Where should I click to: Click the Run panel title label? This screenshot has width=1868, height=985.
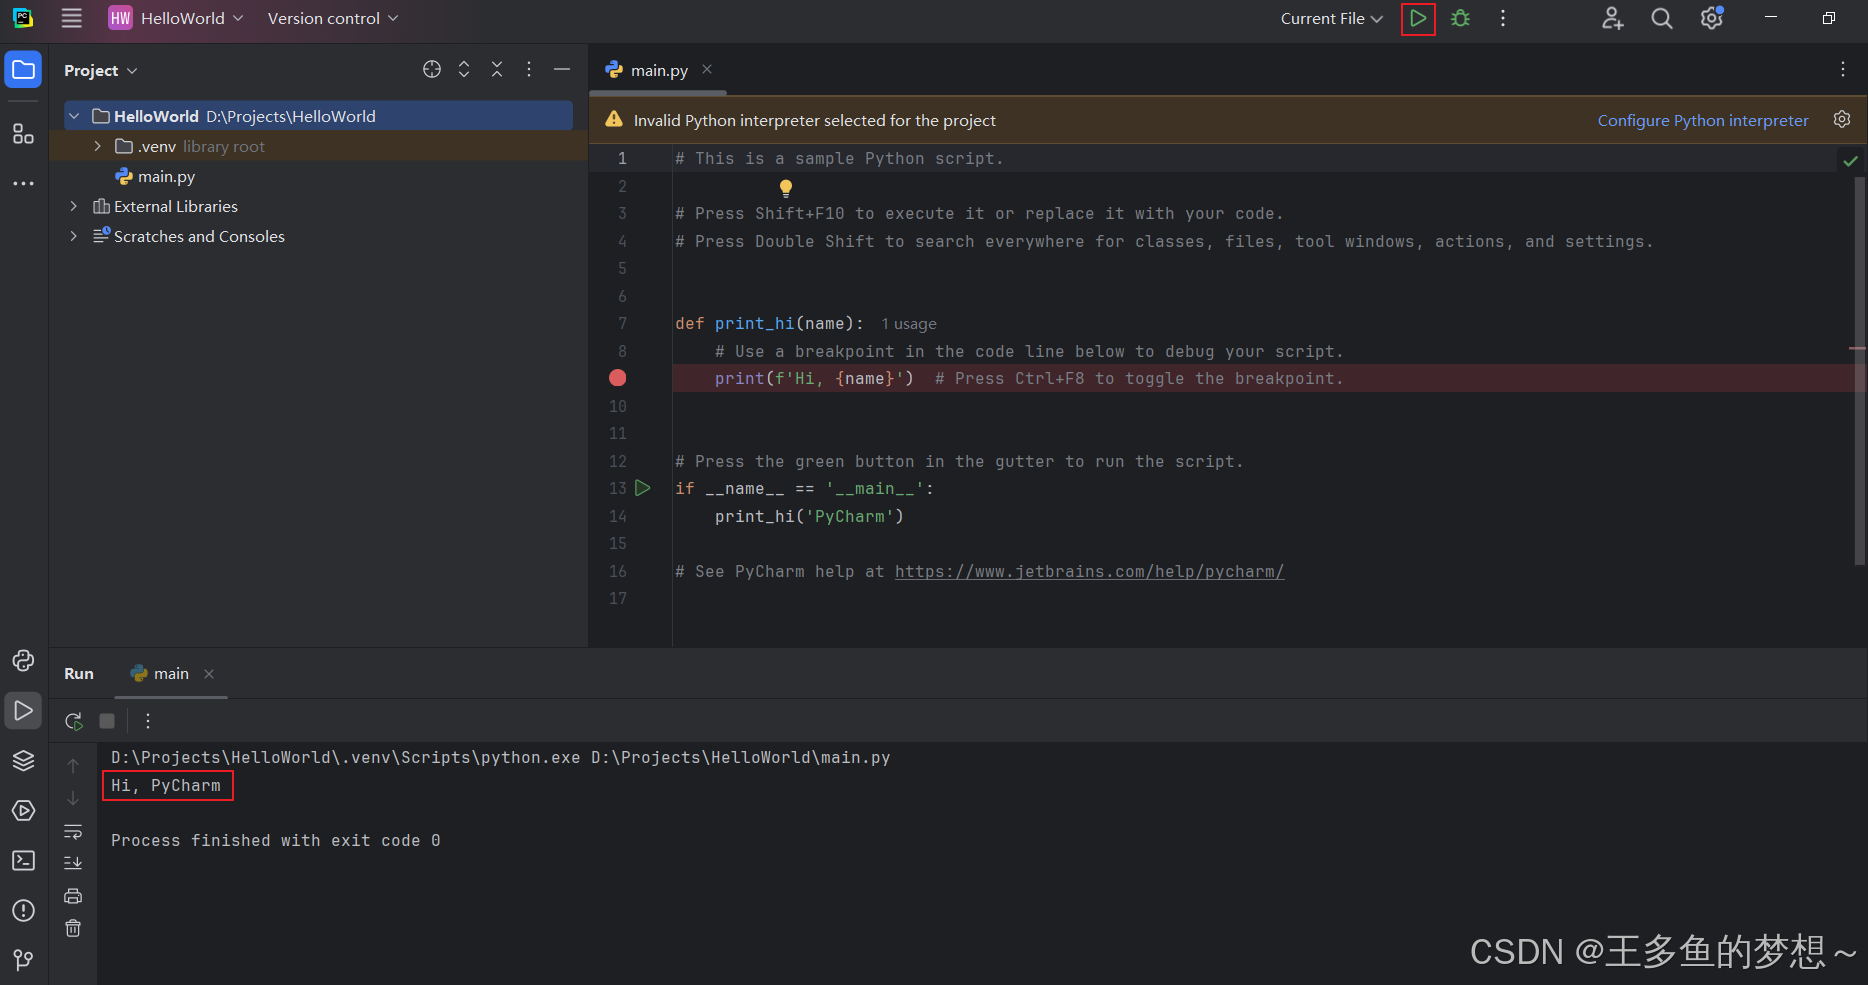79,674
